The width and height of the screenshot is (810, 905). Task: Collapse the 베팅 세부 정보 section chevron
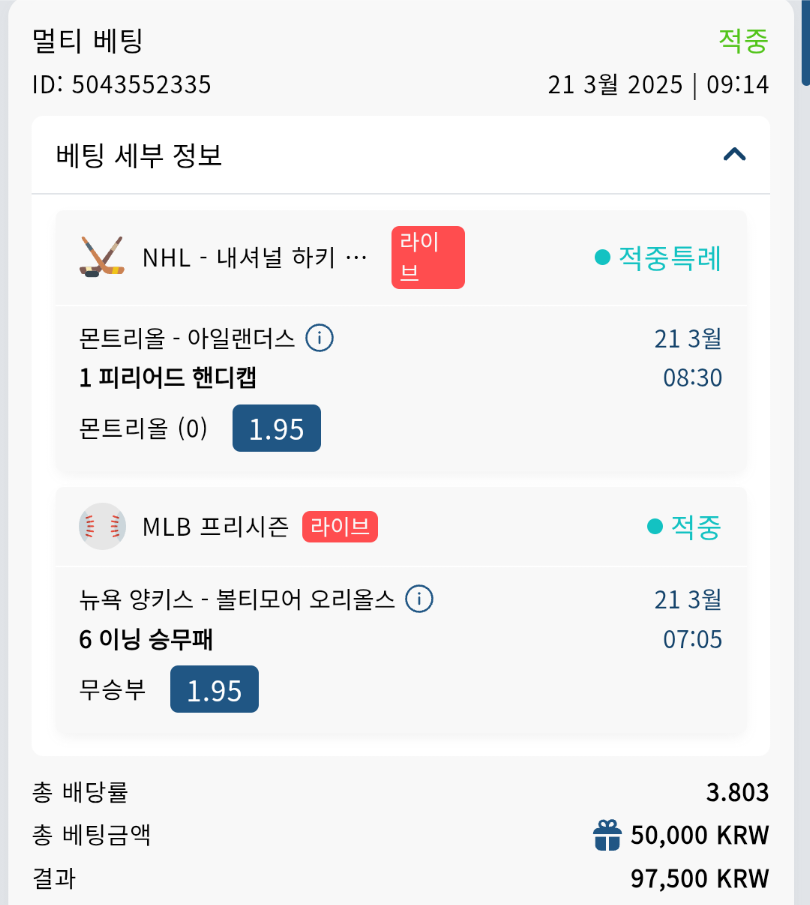[734, 155]
